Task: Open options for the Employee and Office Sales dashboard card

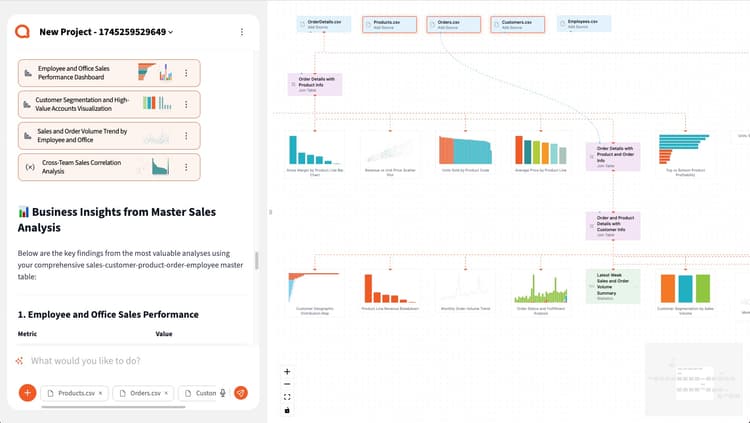Action: [x=186, y=73]
